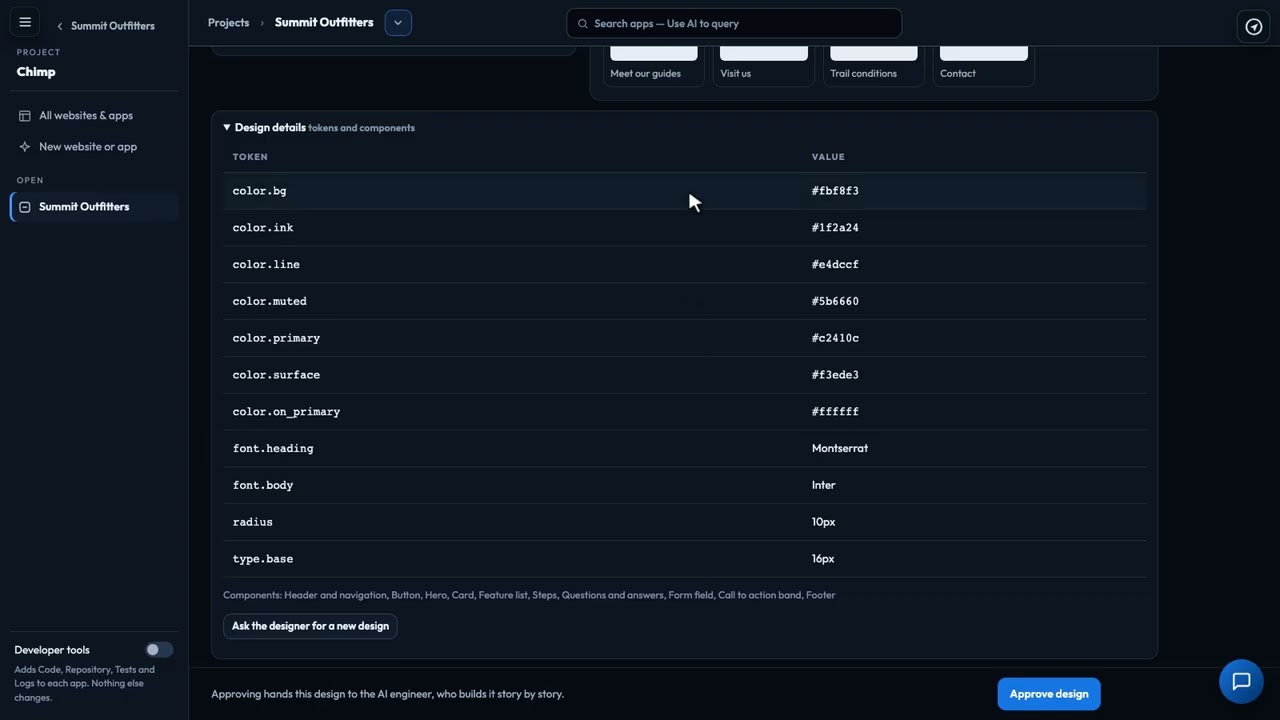Open the compass icon at top right
This screenshot has height=720, width=1280.
(x=1254, y=27)
